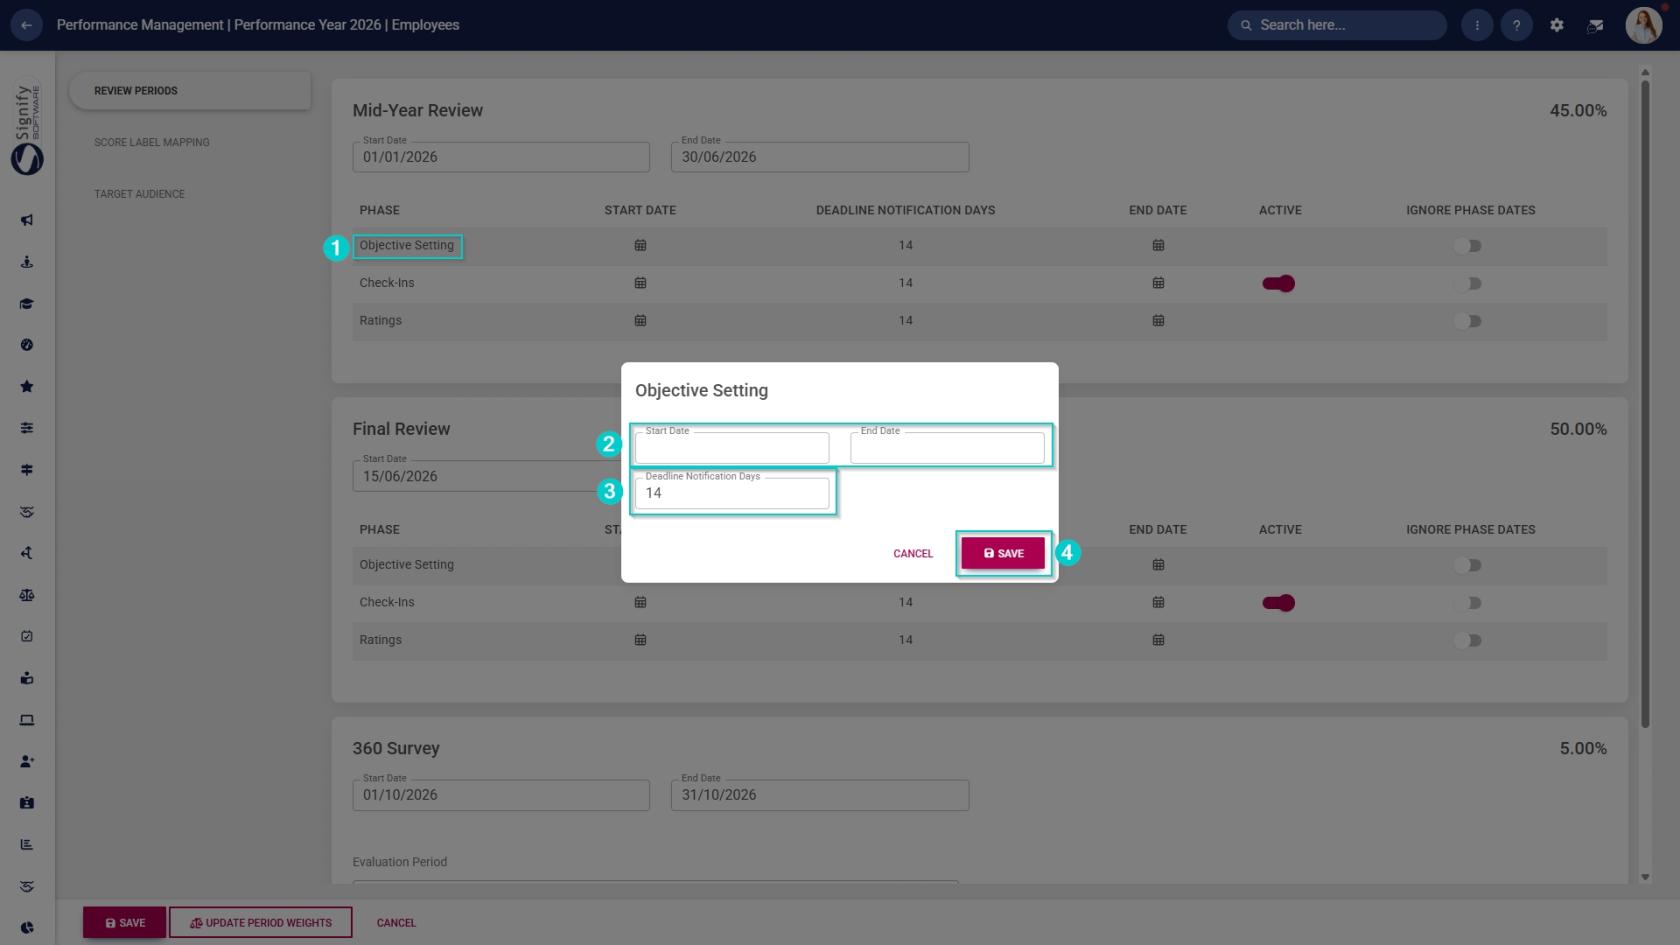The width and height of the screenshot is (1680, 945).
Task: Open the ID badge sidebar icon
Action: [x=27, y=803]
